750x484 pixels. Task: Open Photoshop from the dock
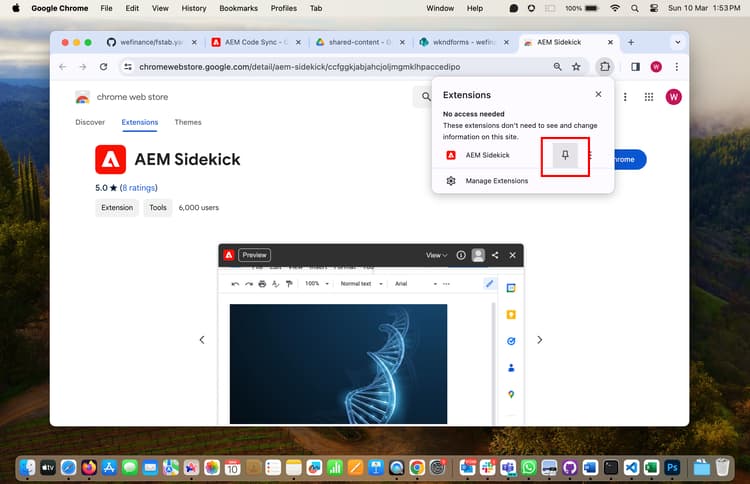[x=672, y=467]
